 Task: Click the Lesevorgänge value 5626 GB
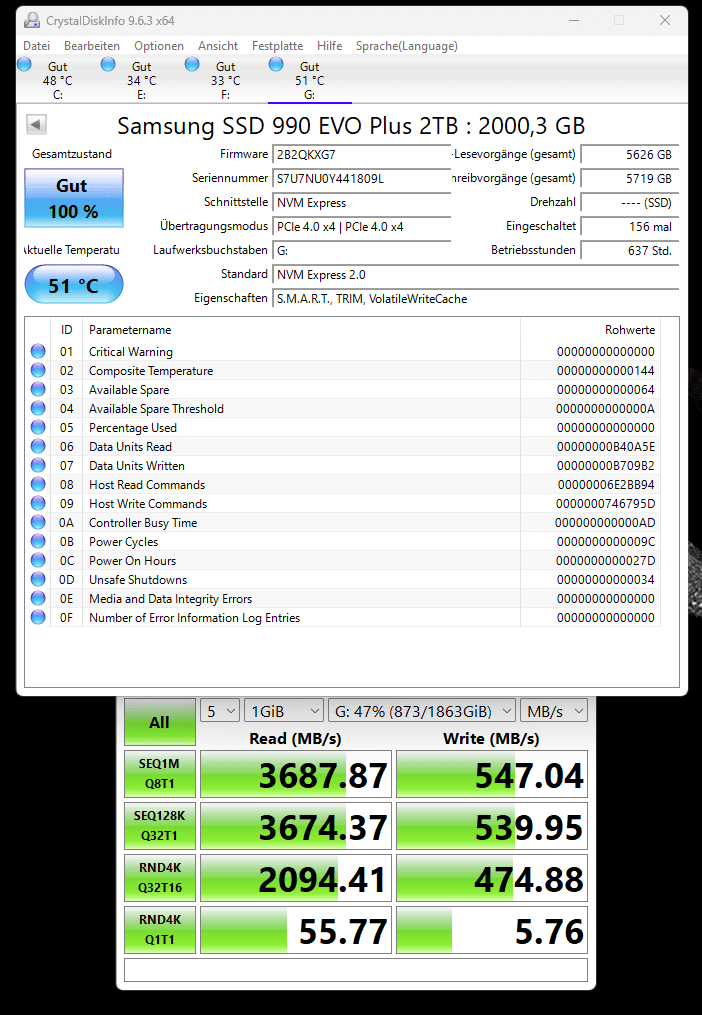coord(629,155)
